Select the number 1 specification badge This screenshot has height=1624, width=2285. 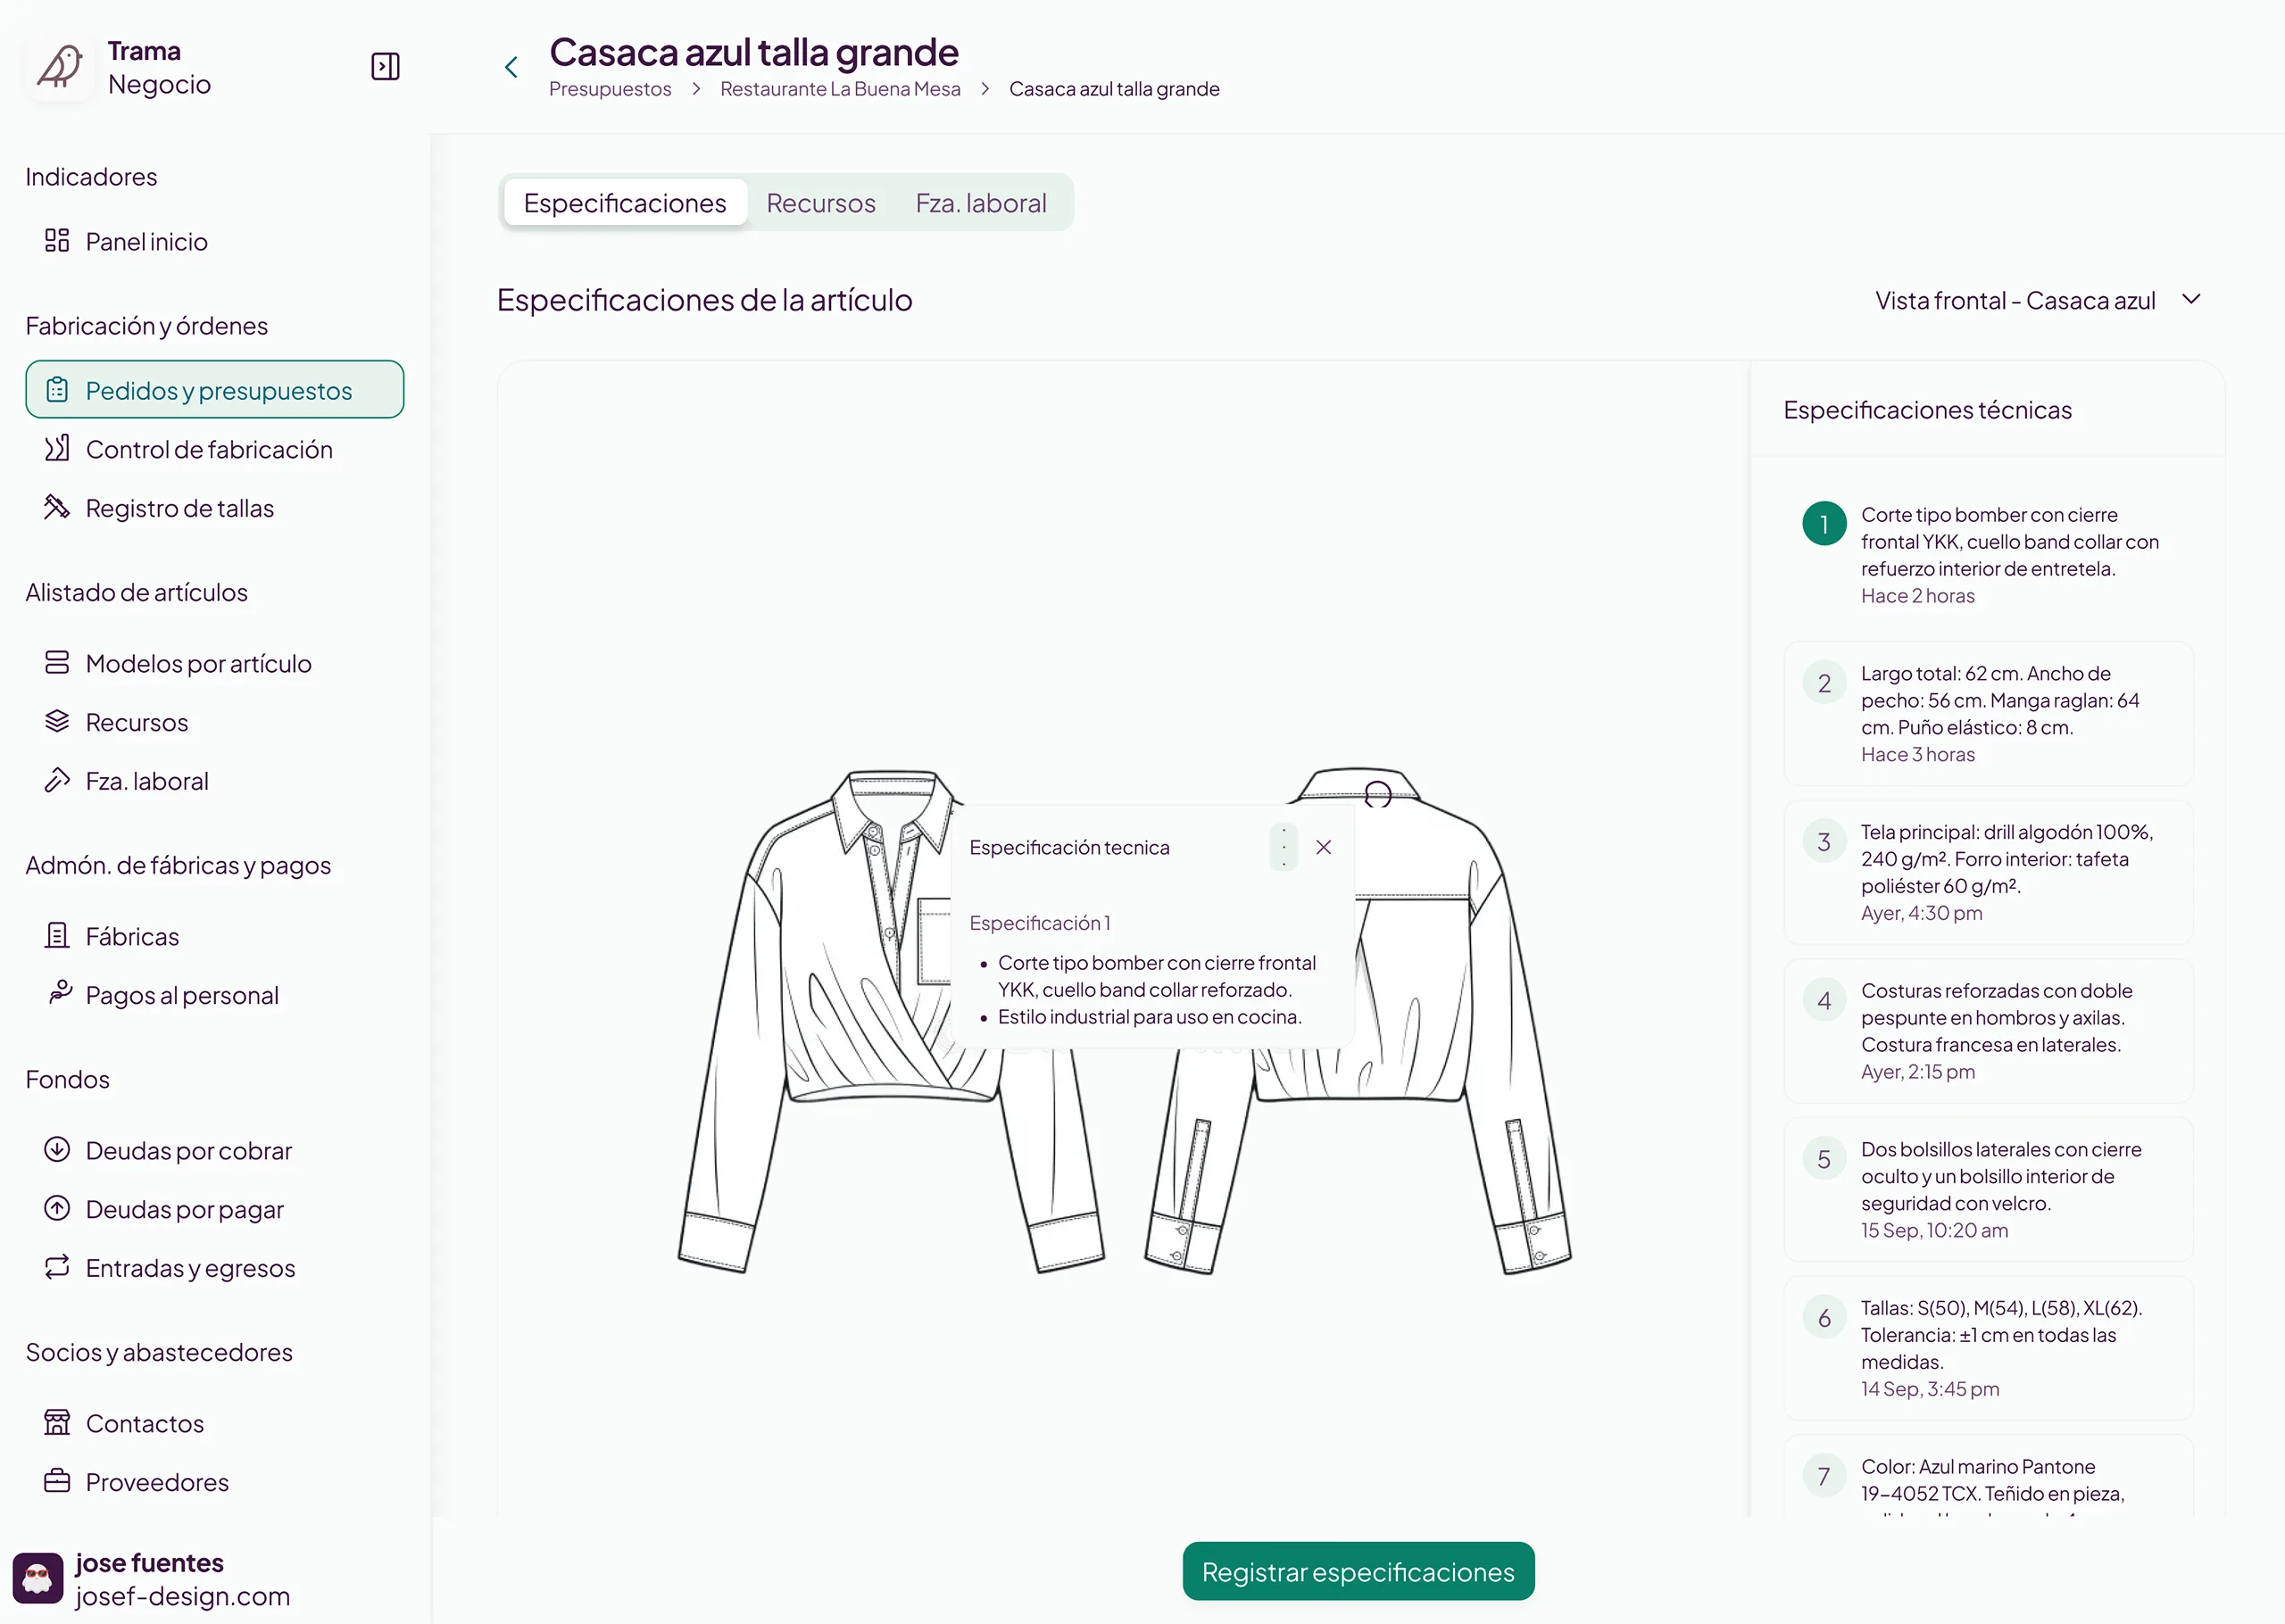click(x=1824, y=524)
